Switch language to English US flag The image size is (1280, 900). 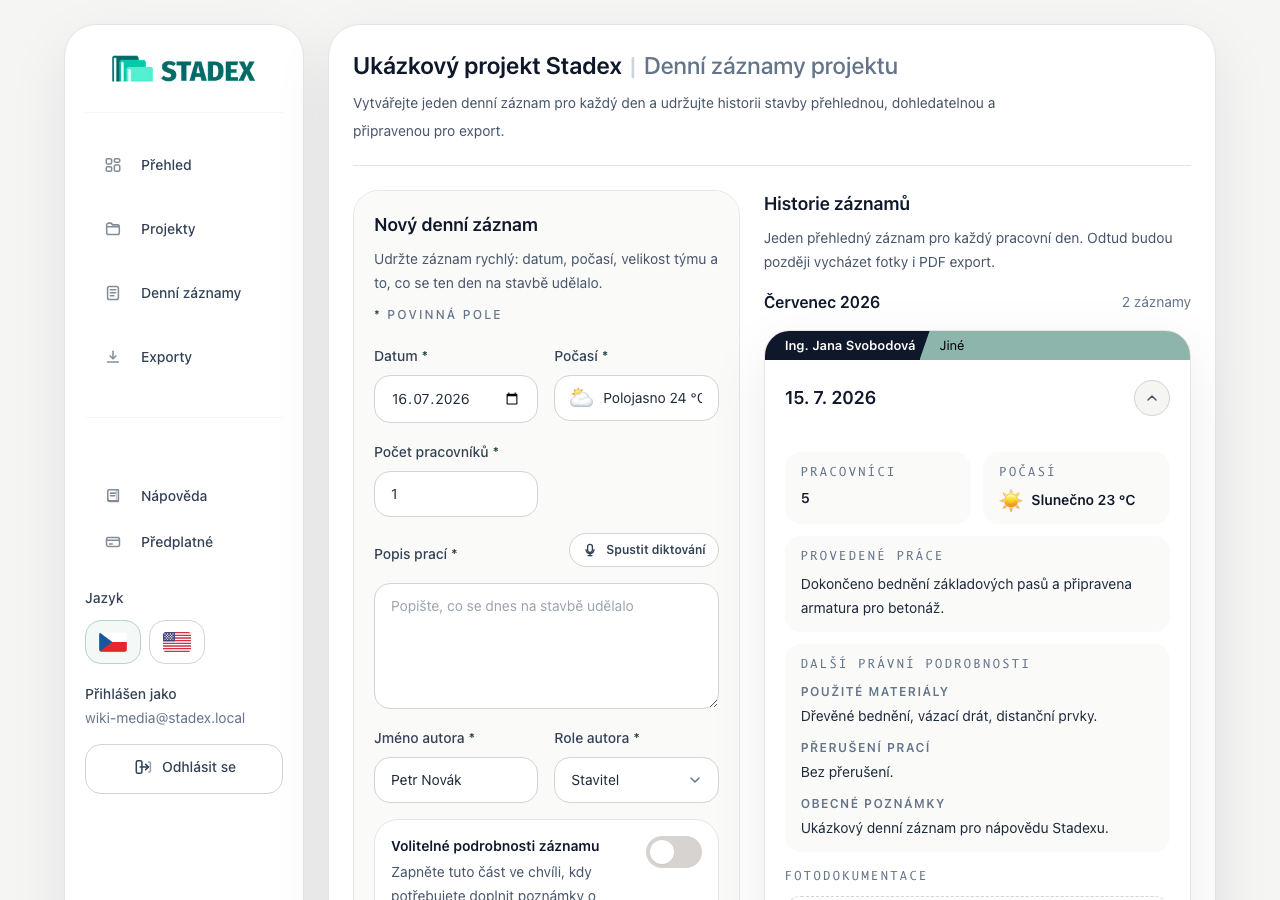point(177,642)
